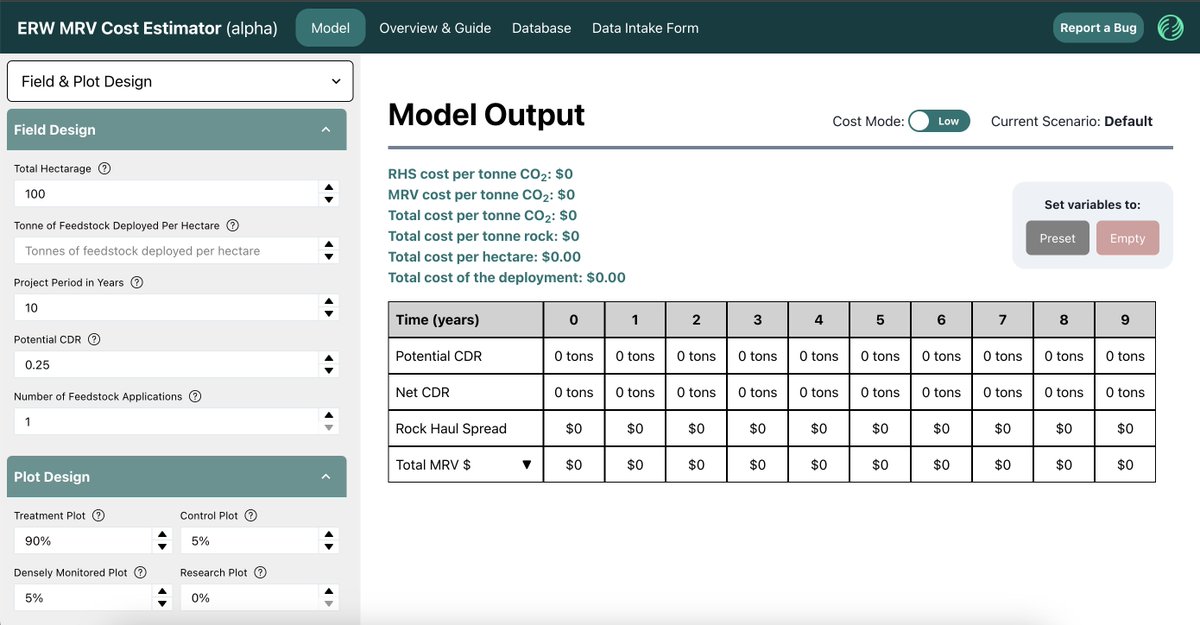Click Densely Monitored Plot input showing 5%

[84, 598]
